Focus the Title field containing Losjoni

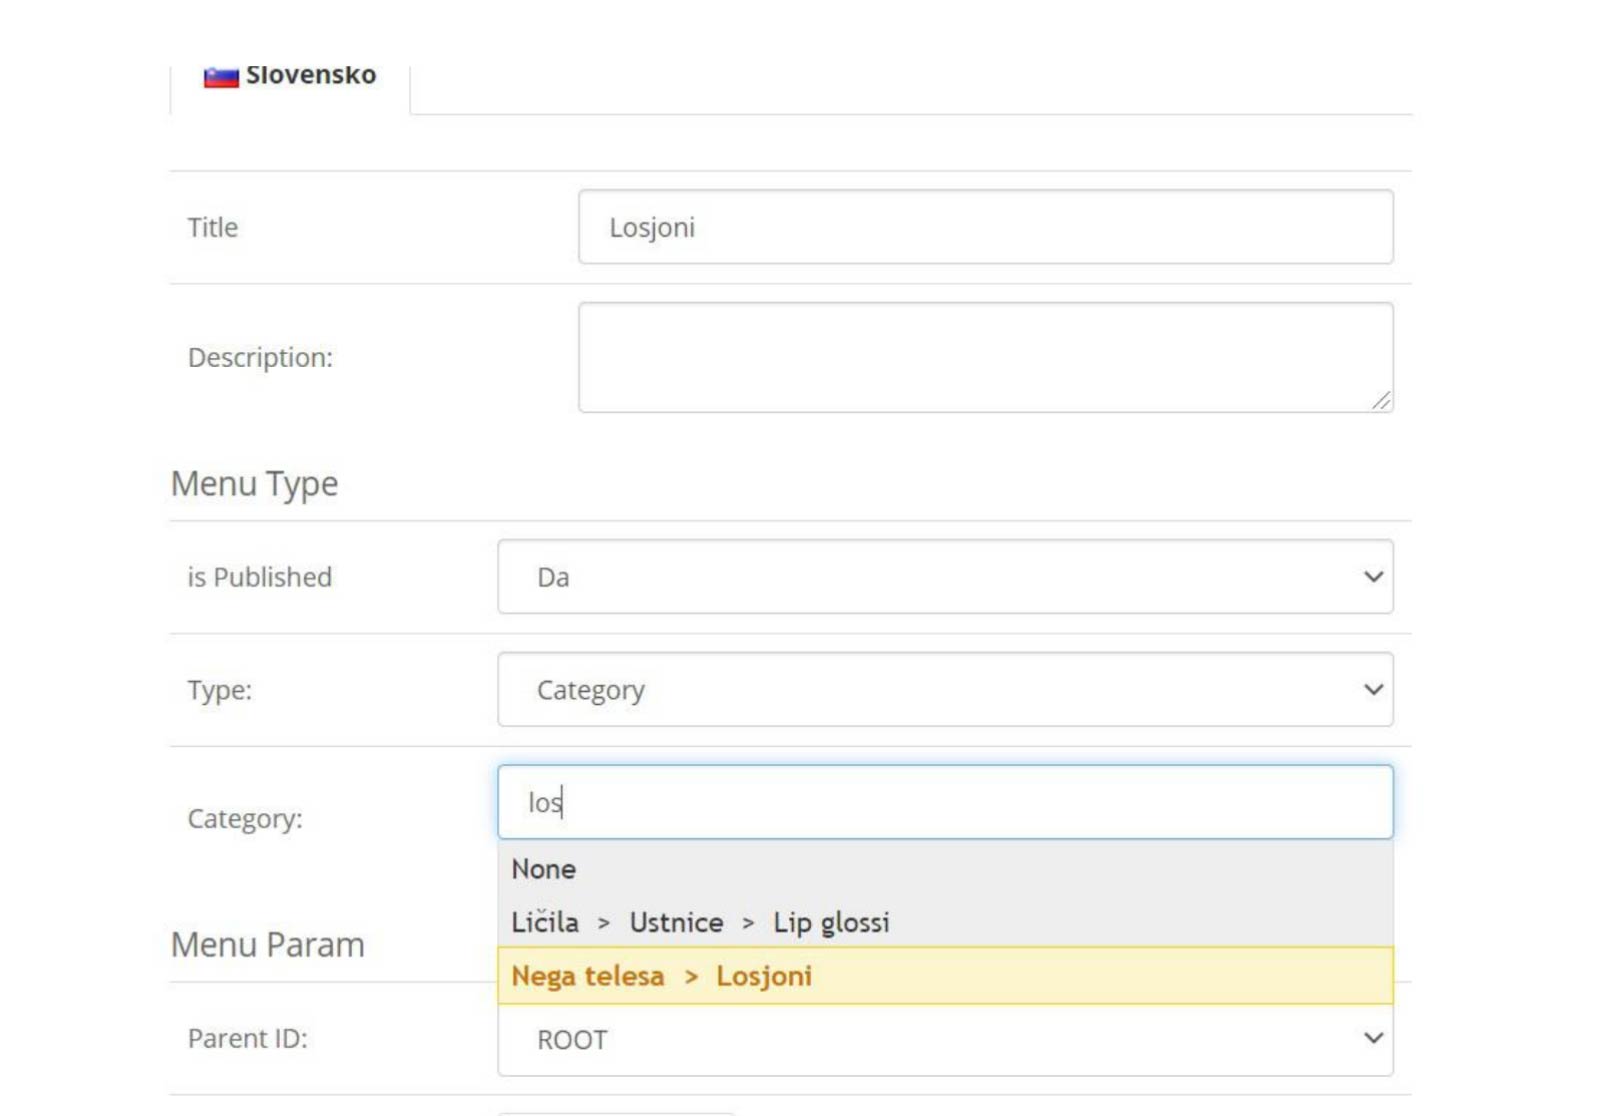(x=984, y=227)
